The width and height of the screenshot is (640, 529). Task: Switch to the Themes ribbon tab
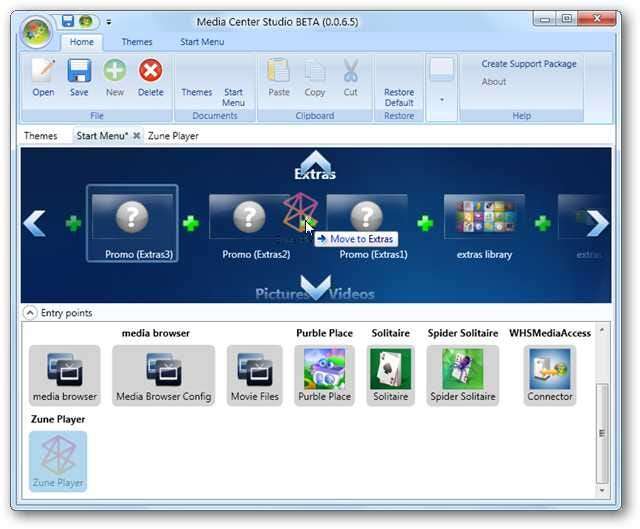click(137, 42)
